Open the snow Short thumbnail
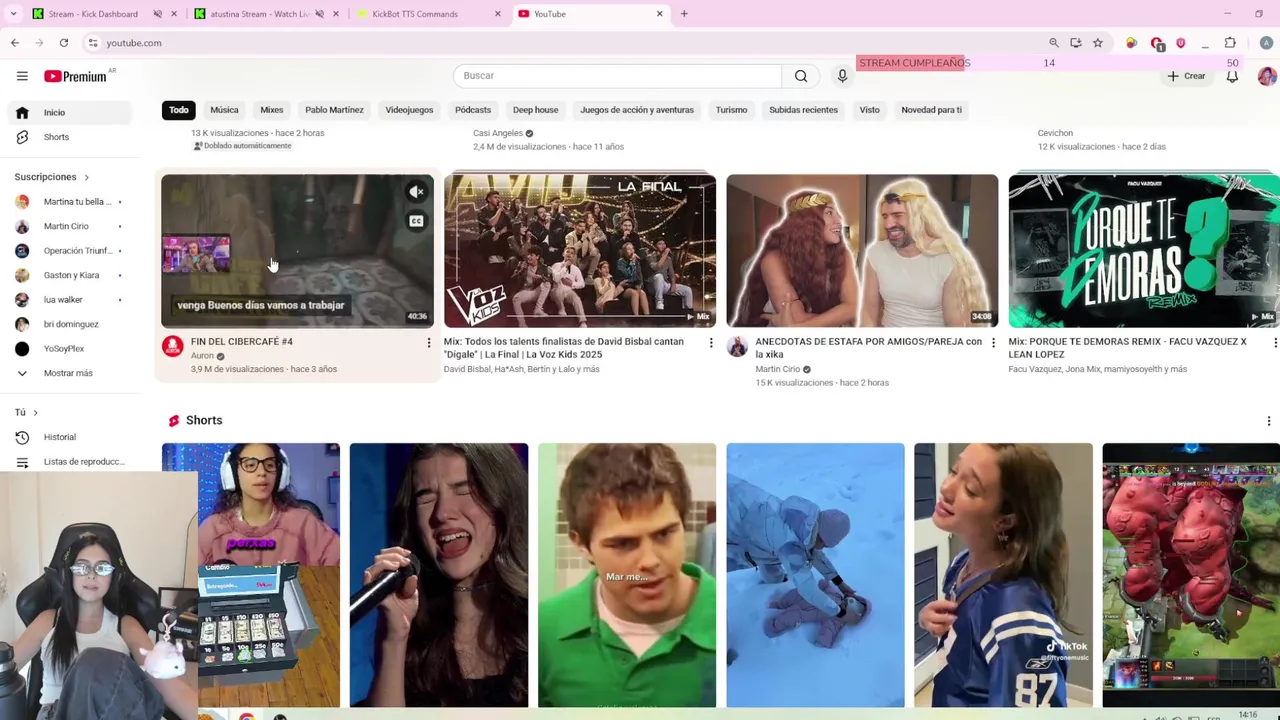 point(815,575)
